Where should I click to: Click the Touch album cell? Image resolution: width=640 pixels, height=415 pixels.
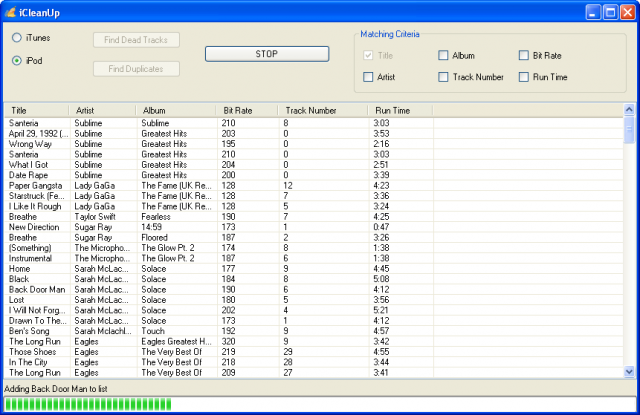tap(153, 331)
